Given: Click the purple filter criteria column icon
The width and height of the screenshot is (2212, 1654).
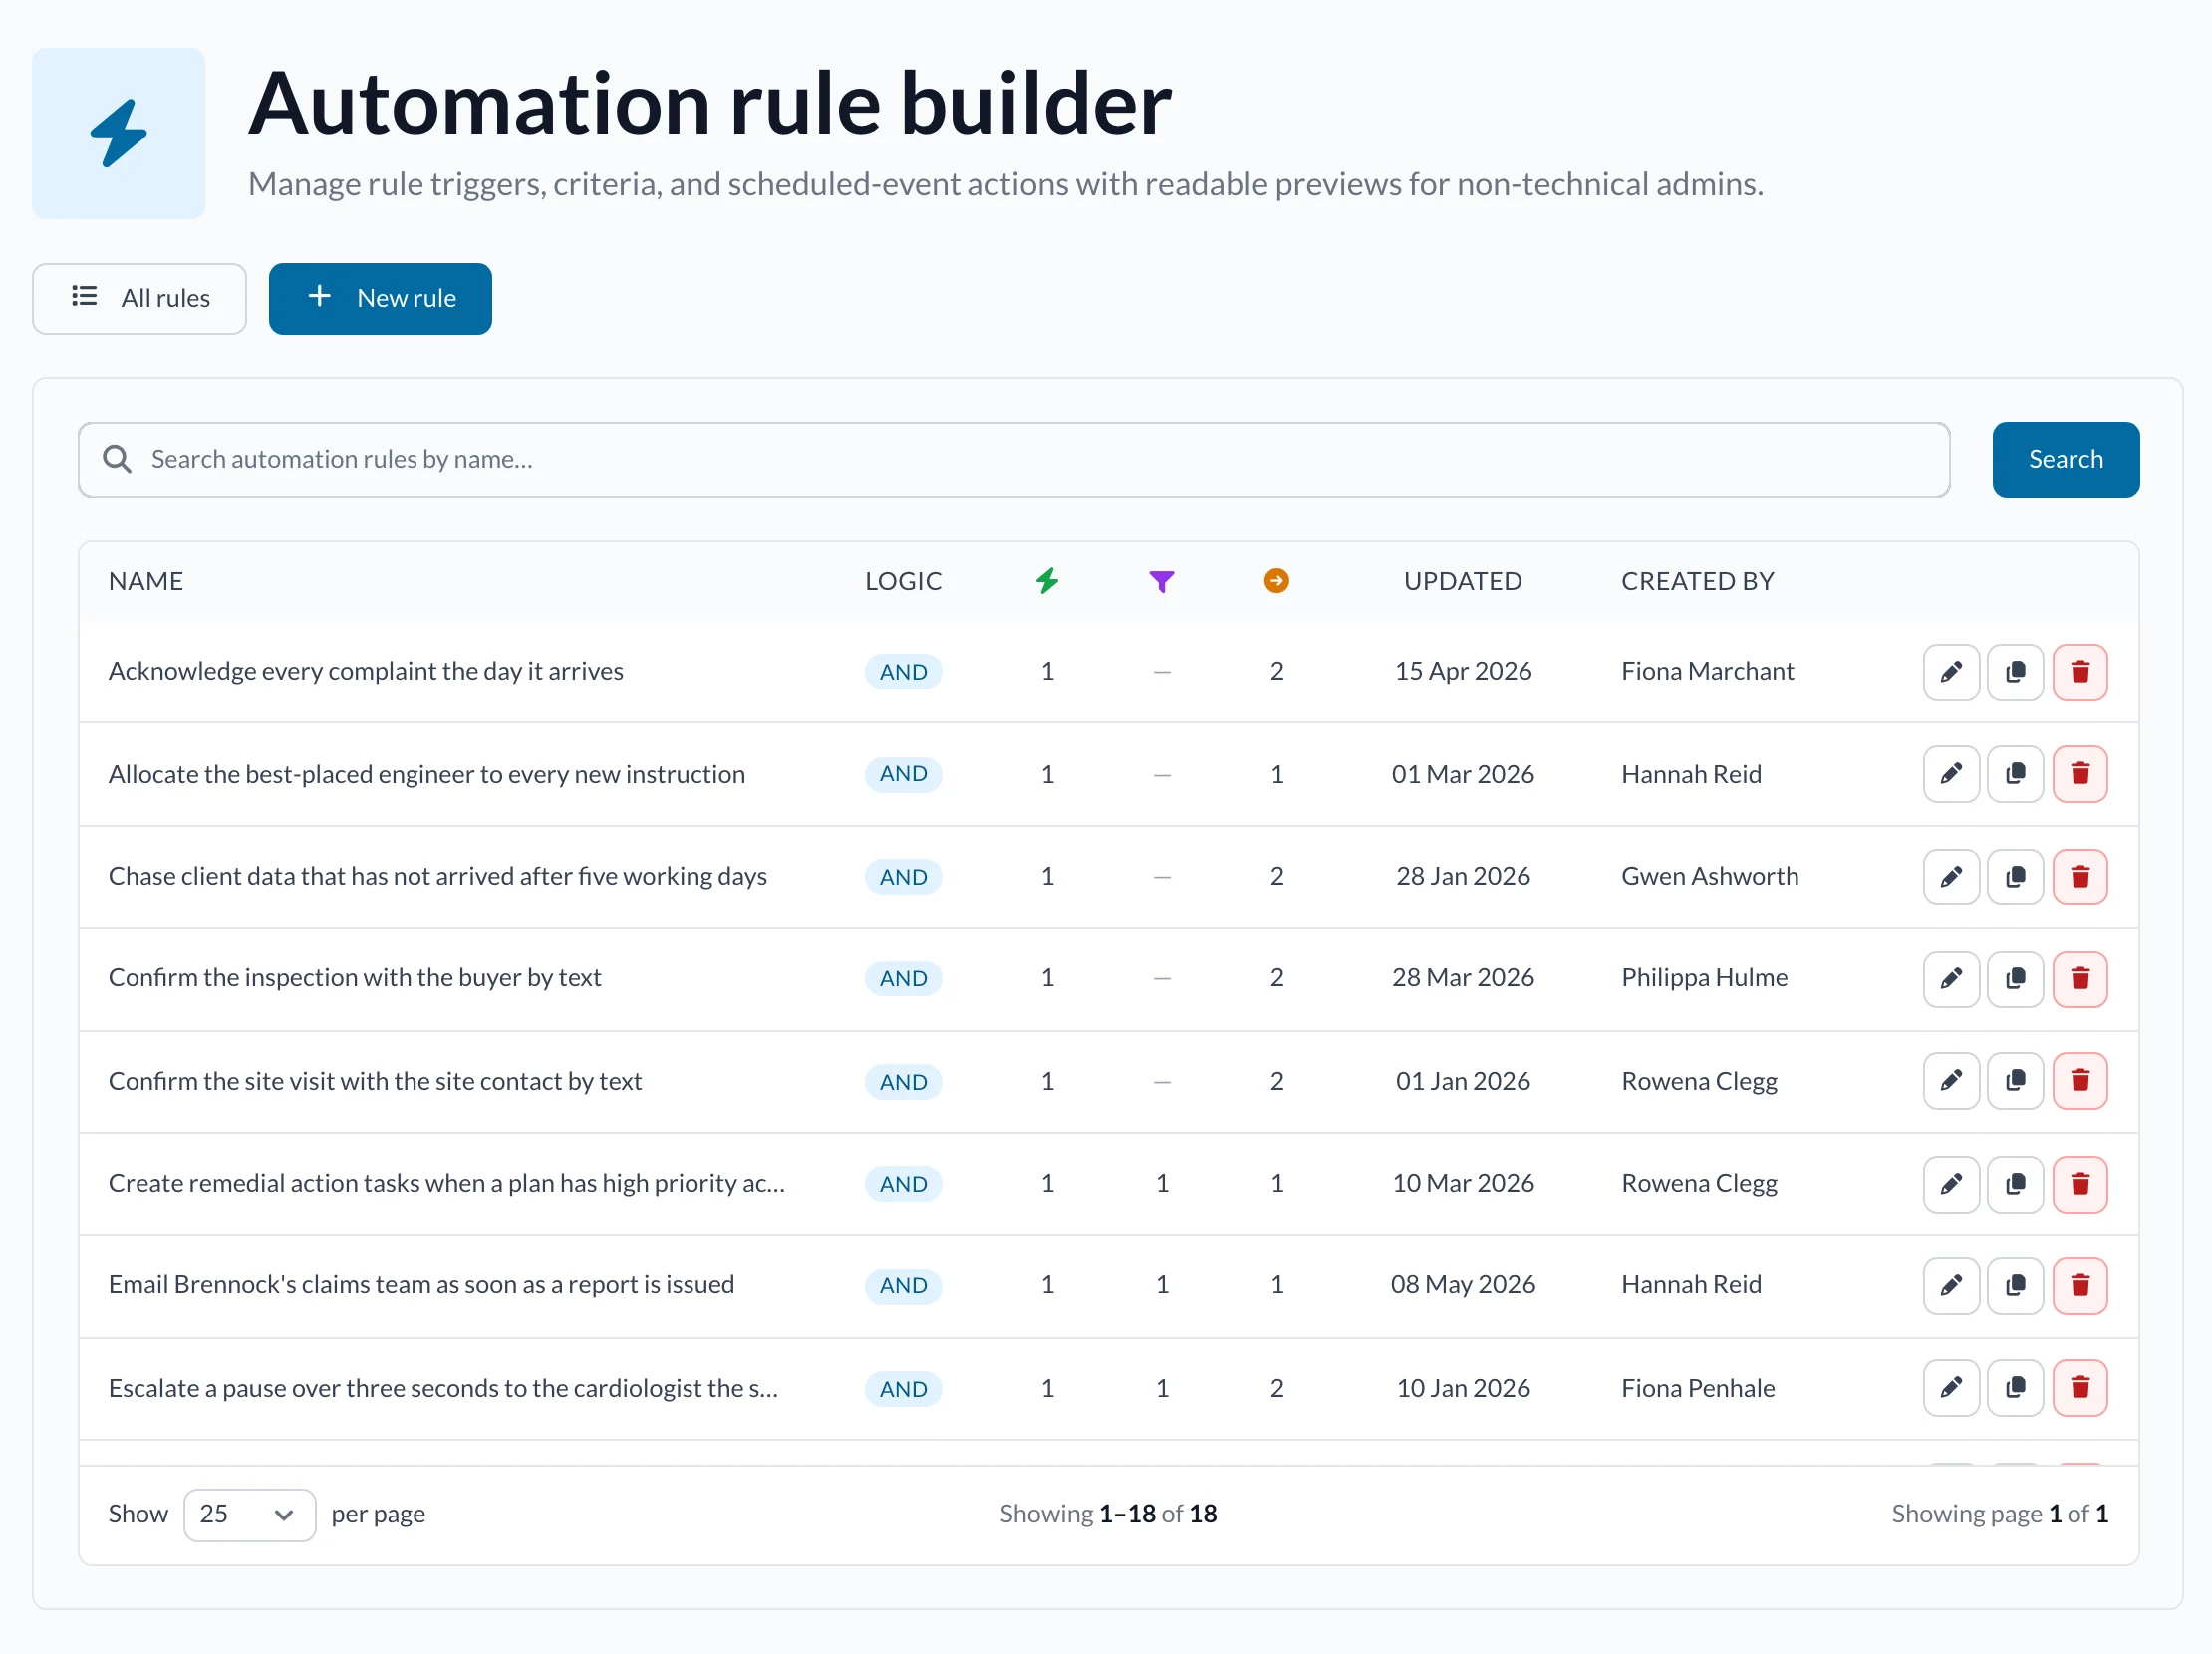Looking at the screenshot, I should tap(1161, 581).
